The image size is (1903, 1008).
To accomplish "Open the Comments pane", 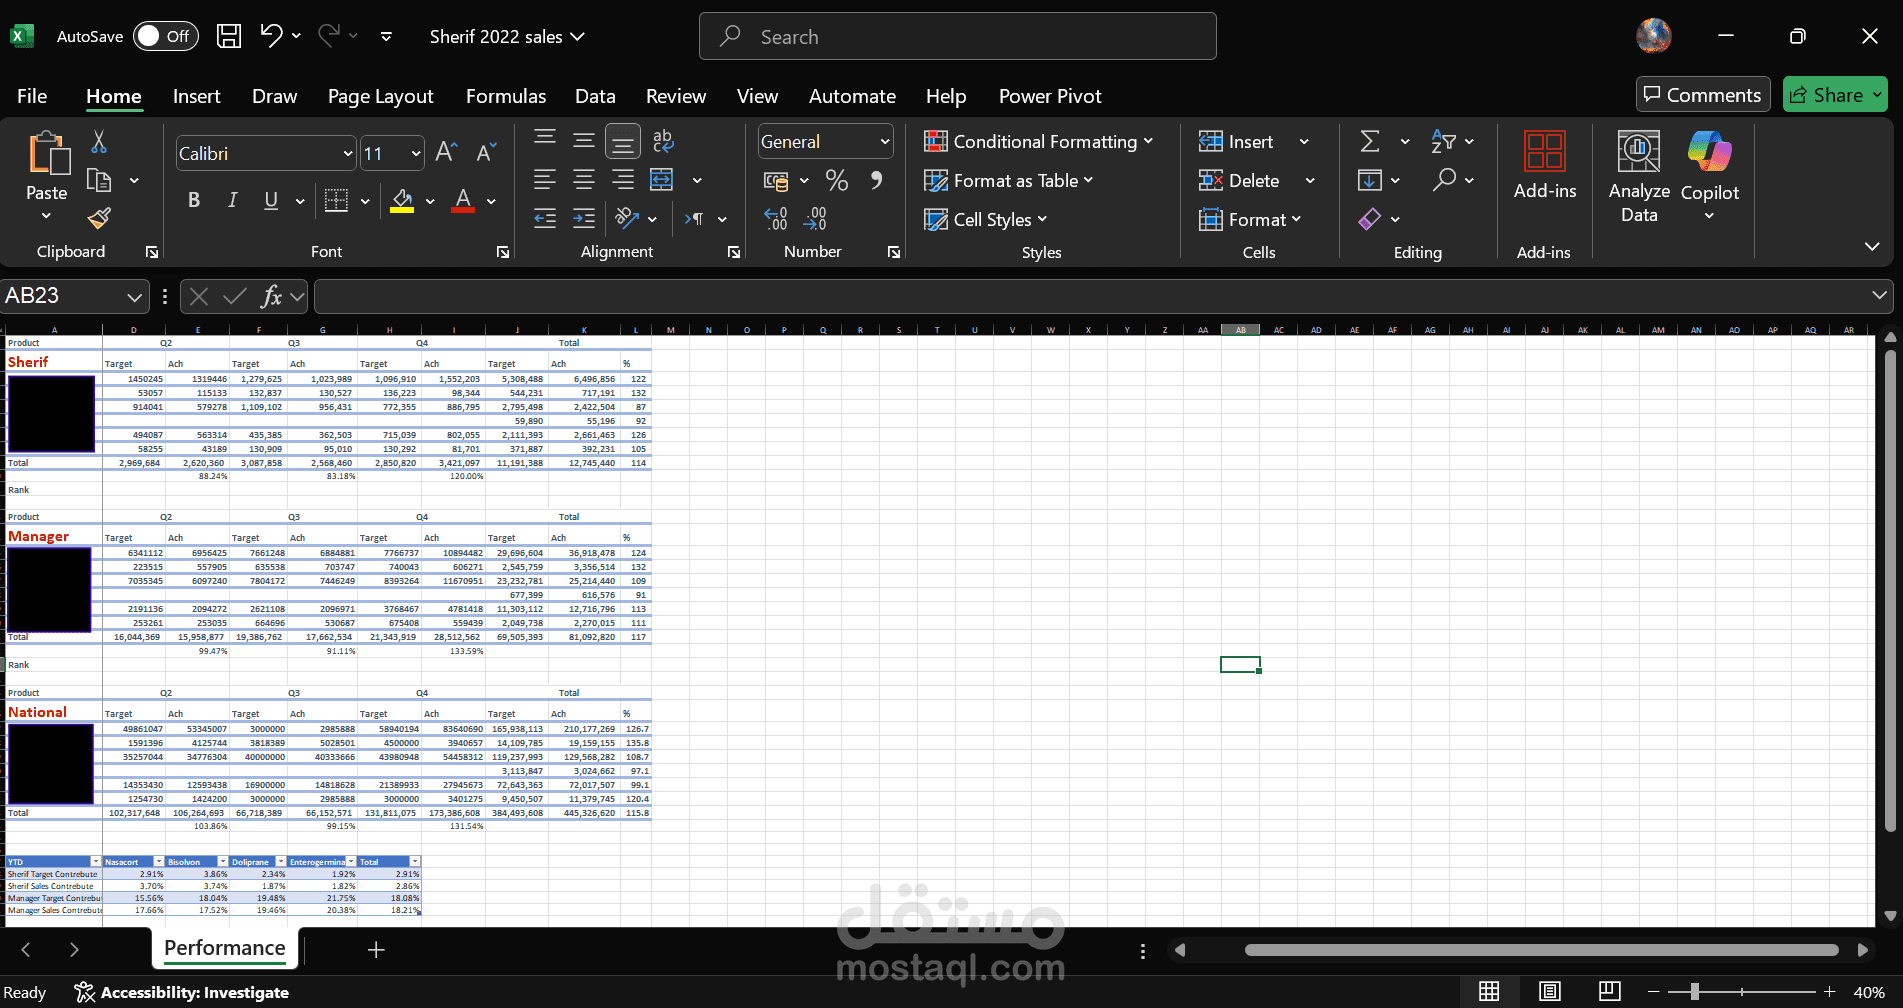I will click(x=1703, y=95).
